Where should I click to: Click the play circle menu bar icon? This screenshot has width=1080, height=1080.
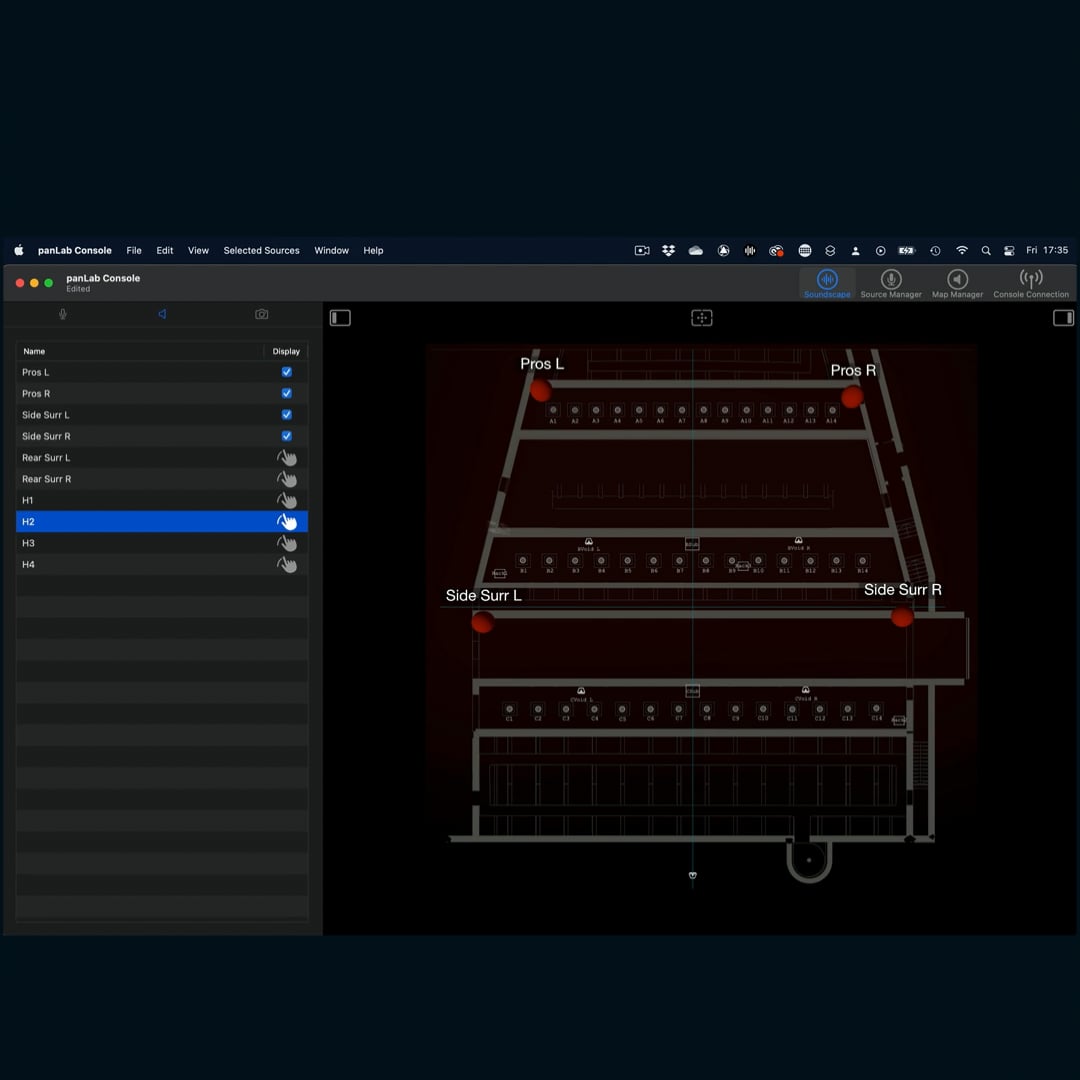(x=880, y=251)
